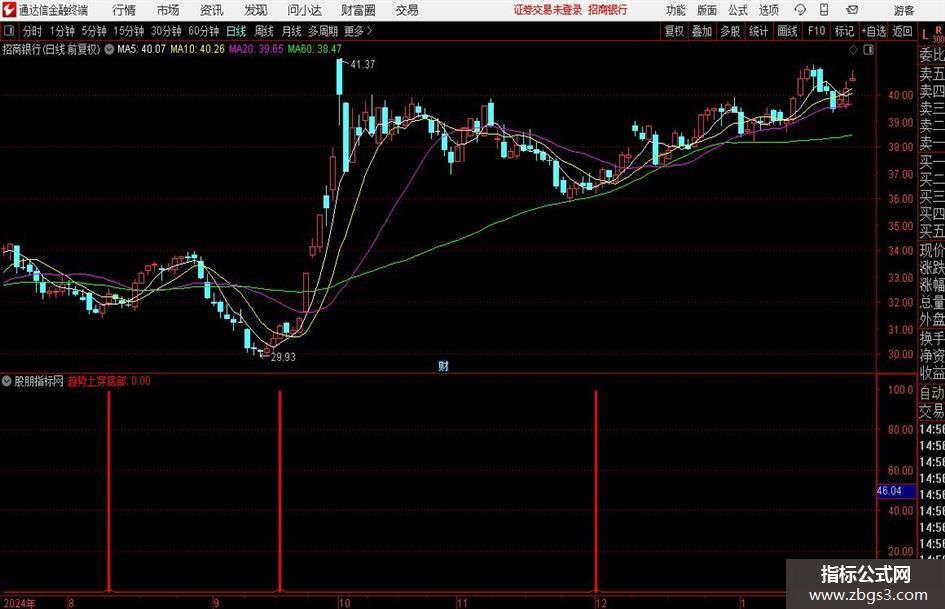Click the month 12 marker on time axis
Viewport: 945px width, 609px height.
tap(600, 603)
